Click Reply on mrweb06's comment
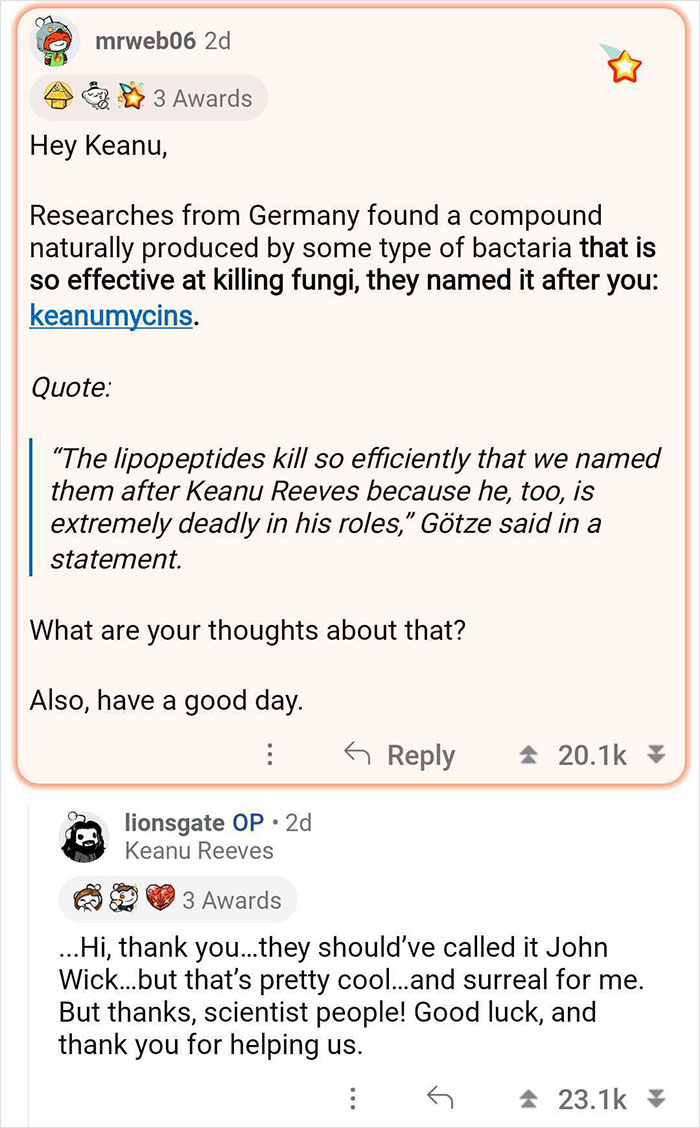 [x=400, y=755]
